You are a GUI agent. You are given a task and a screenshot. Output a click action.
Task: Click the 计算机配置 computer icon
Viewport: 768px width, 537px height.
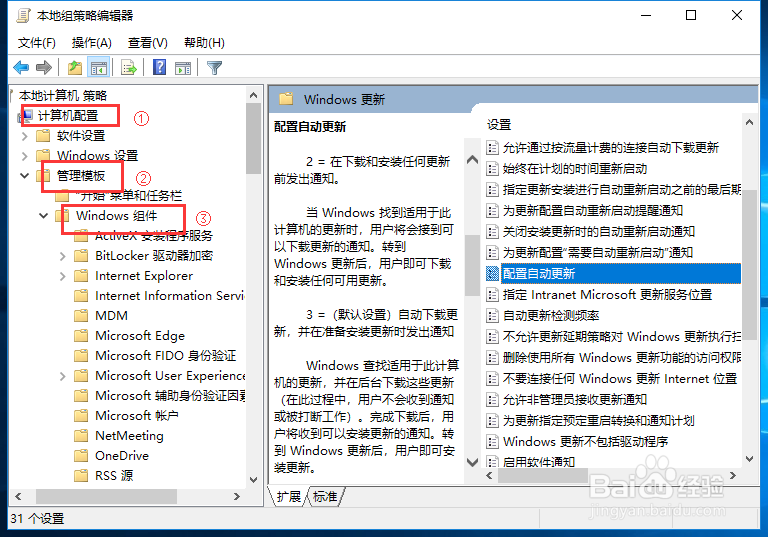pos(26,116)
